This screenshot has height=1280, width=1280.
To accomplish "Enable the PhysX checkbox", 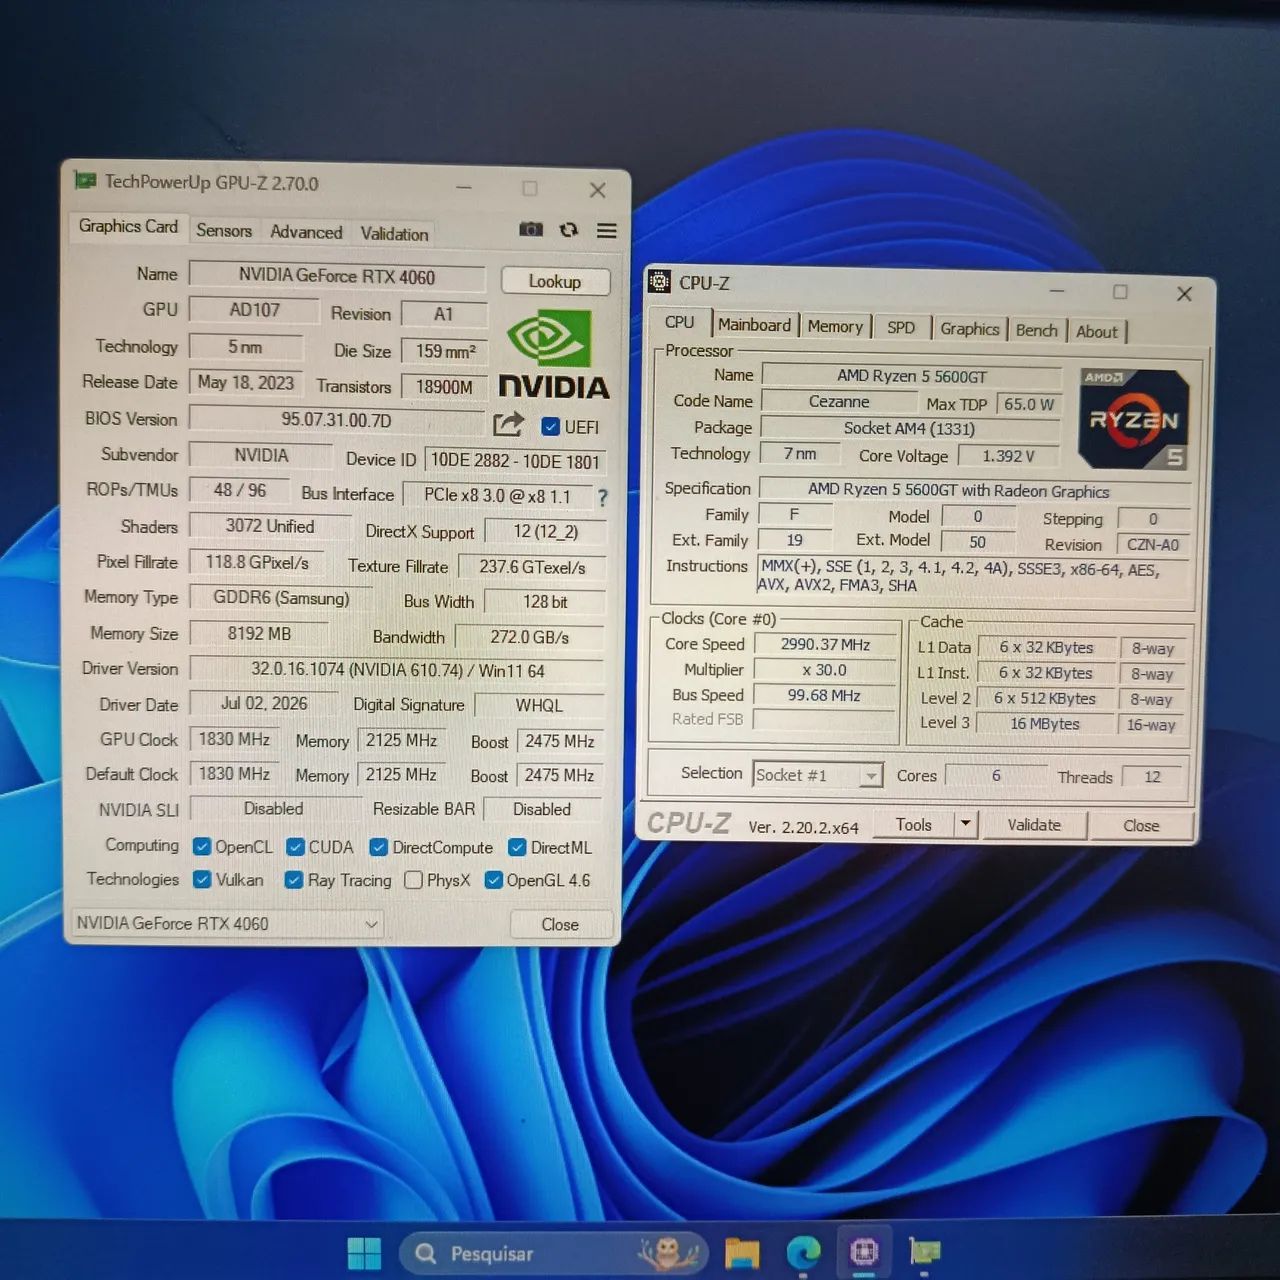I will click(x=413, y=880).
